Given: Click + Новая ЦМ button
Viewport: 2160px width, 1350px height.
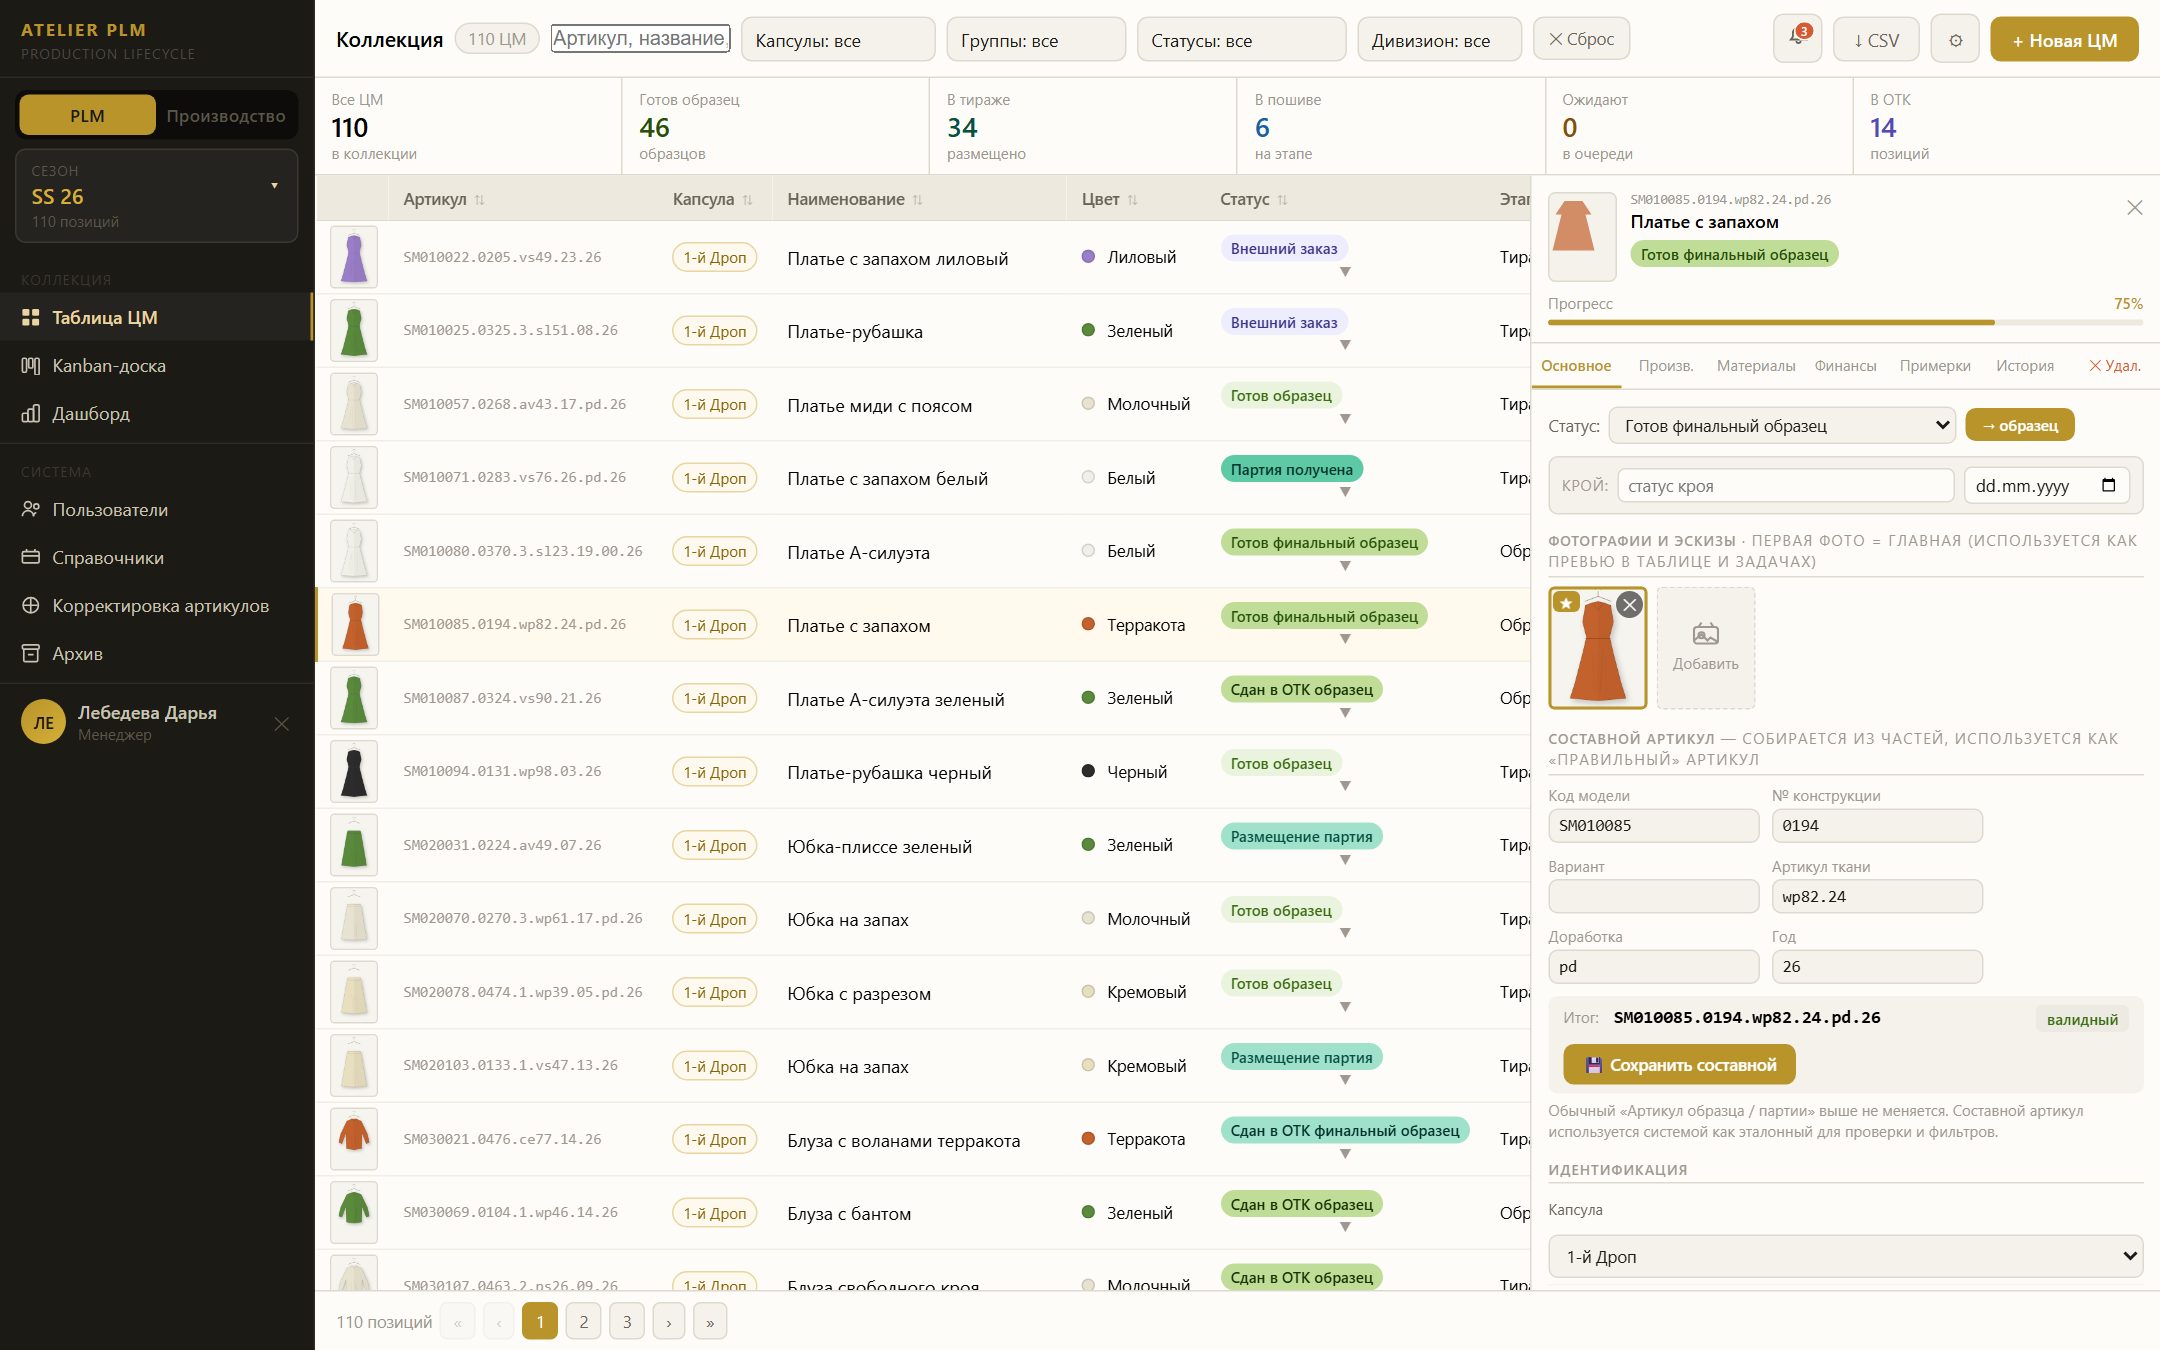Looking at the screenshot, I should click(2064, 40).
